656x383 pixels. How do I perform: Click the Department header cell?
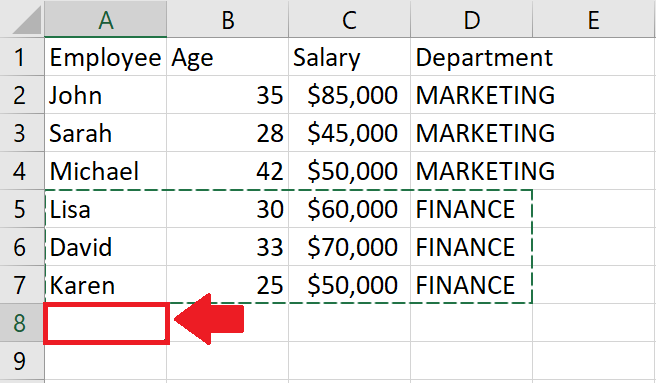coord(472,57)
